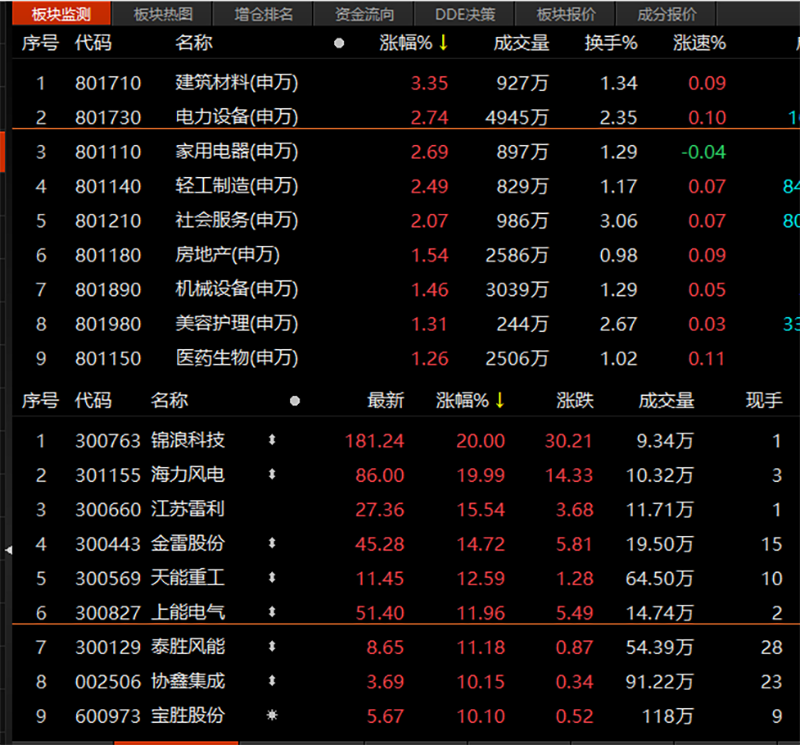Select sector 房地产(申万)
Viewport: 800px width, 745px height.
pos(228,255)
